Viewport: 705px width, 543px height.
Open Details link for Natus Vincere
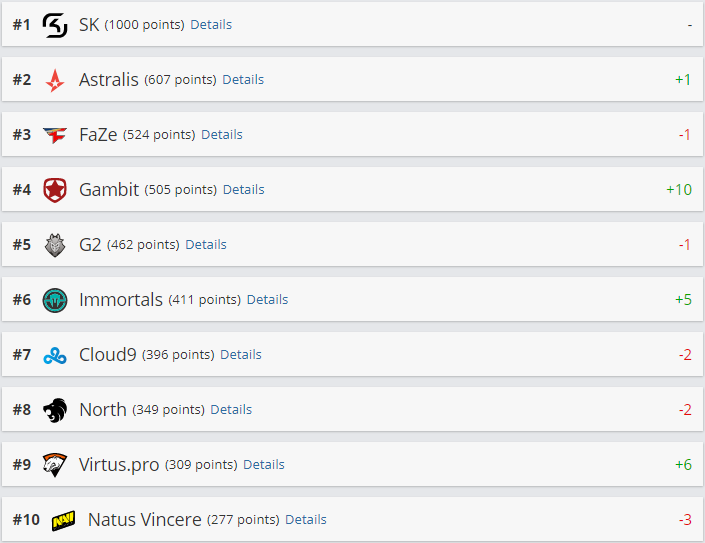click(x=306, y=519)
